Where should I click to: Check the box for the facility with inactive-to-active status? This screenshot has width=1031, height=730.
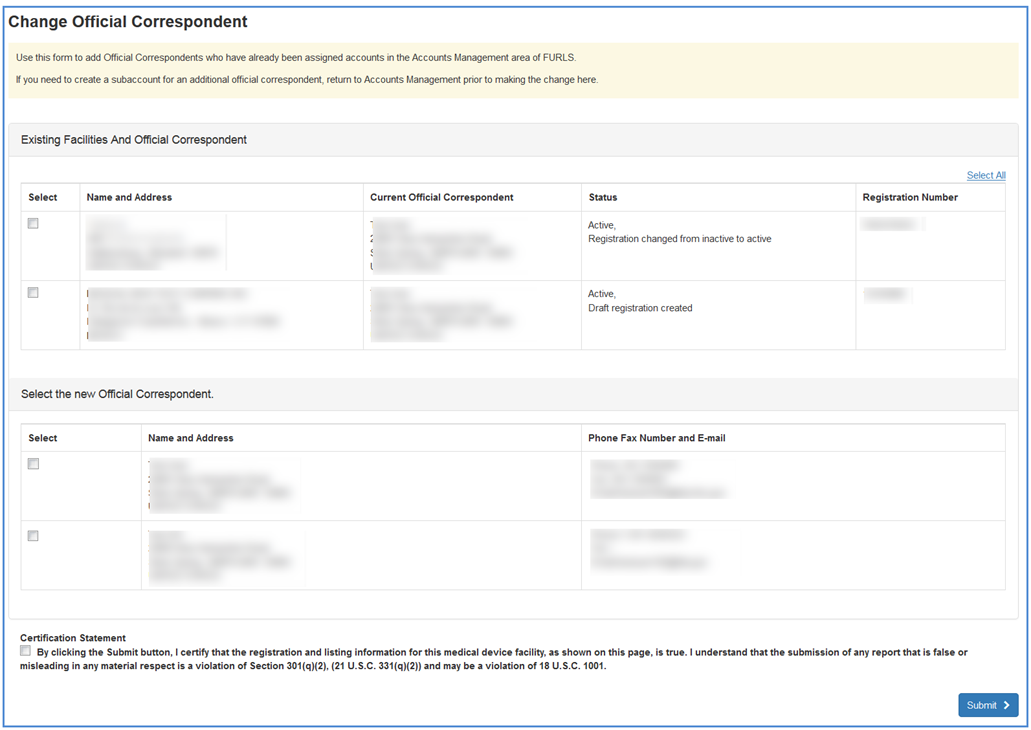[x=33, y=224]
